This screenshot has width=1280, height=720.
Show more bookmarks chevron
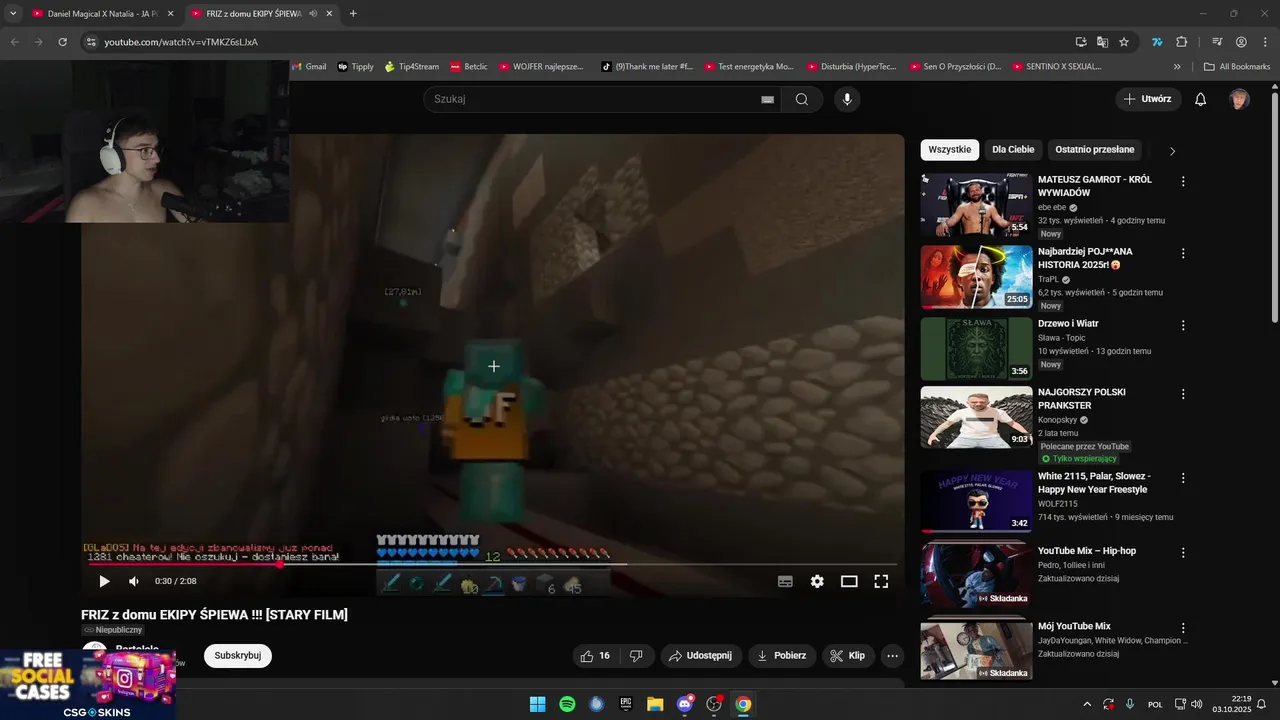(1177, 67)
